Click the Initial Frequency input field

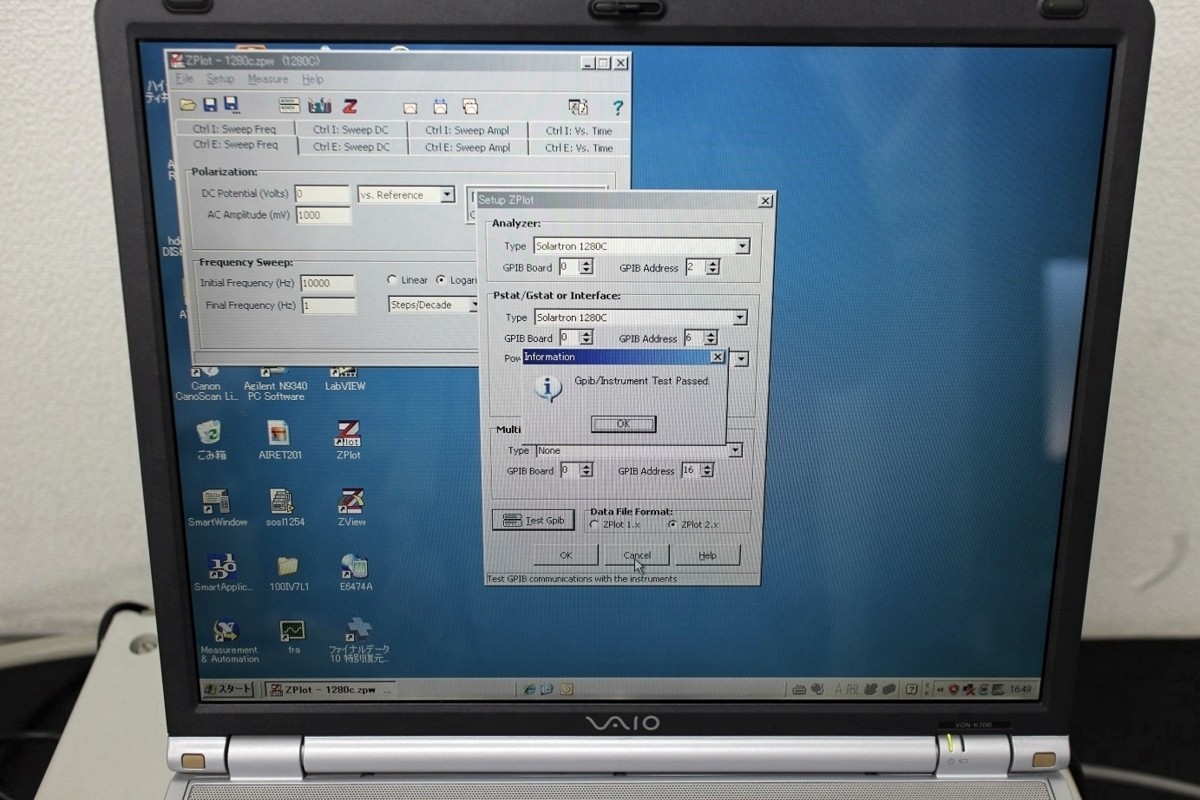pos(327,283)
